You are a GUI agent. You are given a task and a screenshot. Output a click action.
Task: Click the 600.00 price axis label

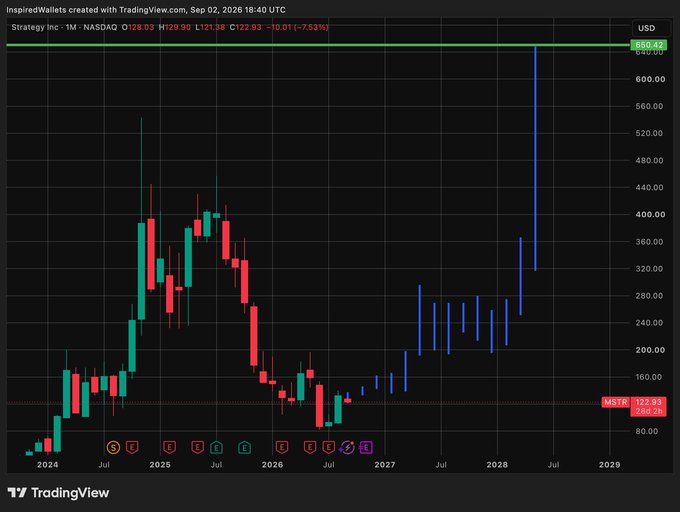[x=650, y=79]
